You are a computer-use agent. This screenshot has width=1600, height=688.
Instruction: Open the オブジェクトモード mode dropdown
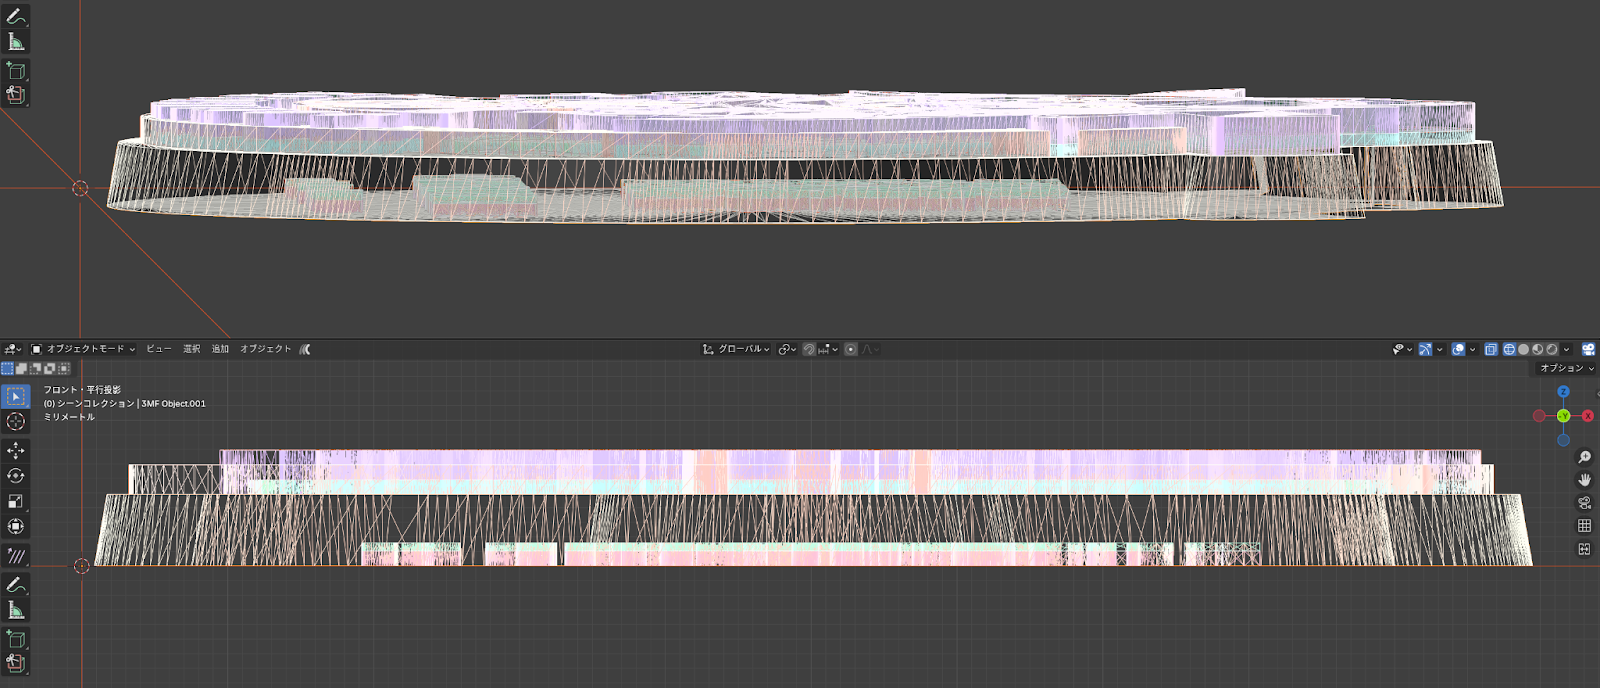(x=84, y=349)
